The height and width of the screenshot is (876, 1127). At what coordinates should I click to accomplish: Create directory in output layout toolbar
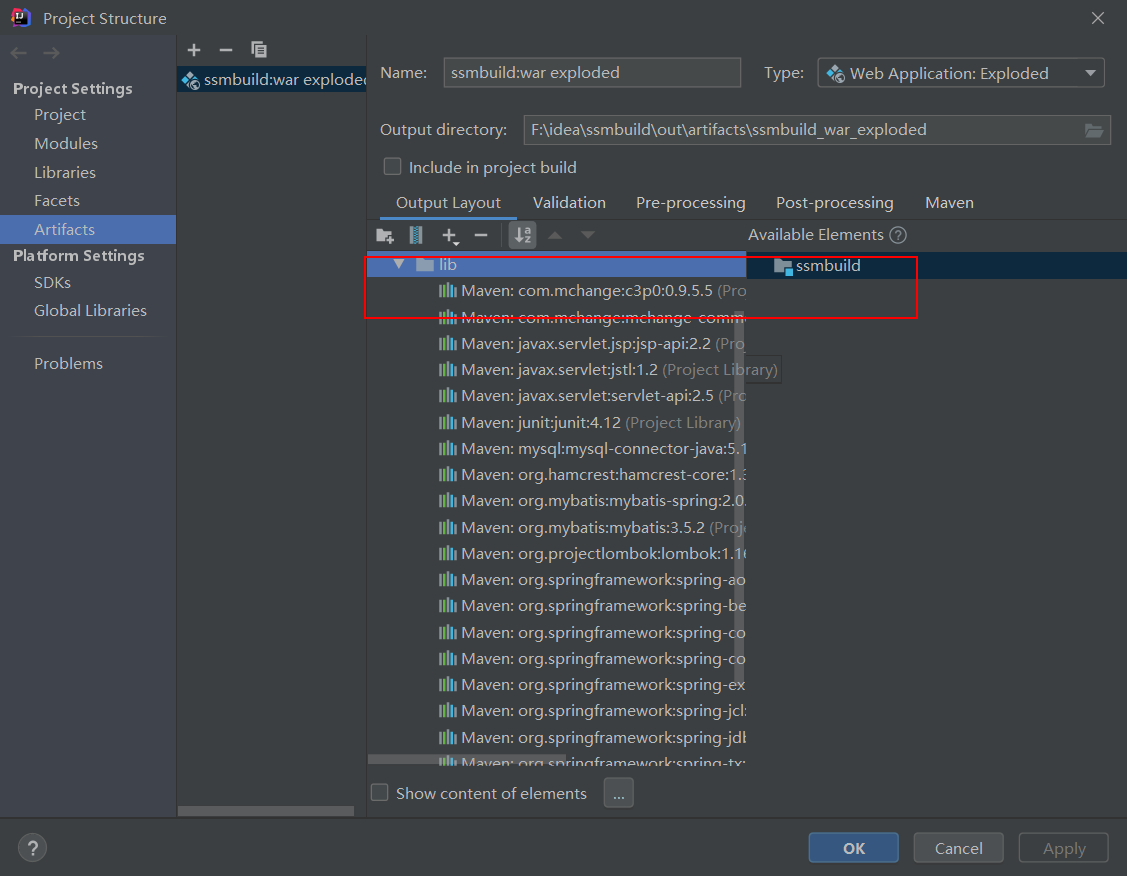(x=385, y=235)
